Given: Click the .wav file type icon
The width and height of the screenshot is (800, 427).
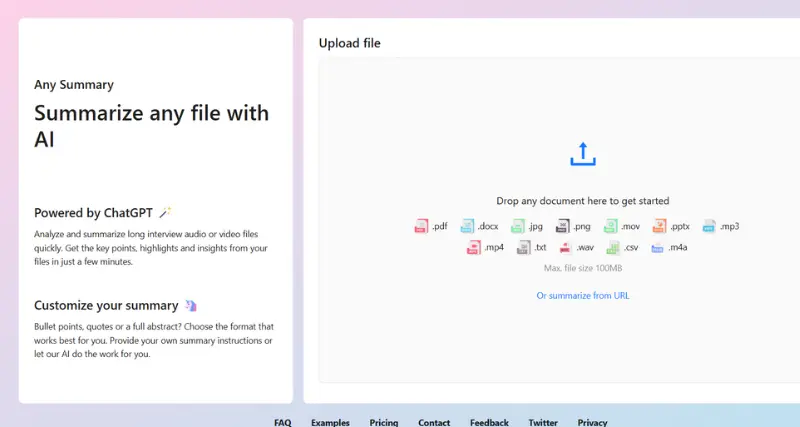Looking at the screenshot, I should (x=567, y=247).
